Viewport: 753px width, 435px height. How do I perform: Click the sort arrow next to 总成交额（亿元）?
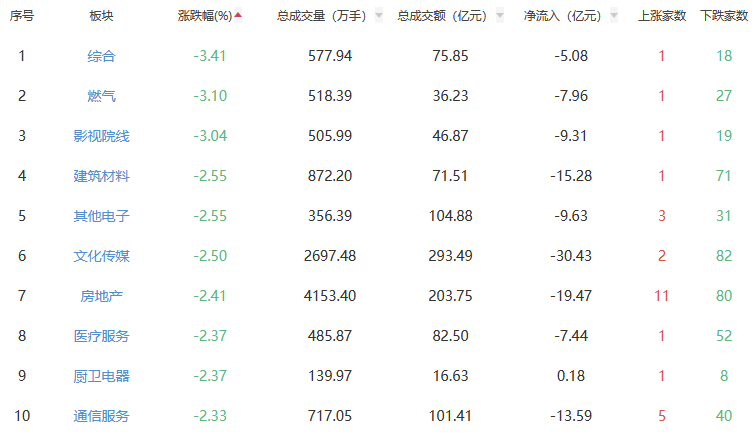click(498, 16)
